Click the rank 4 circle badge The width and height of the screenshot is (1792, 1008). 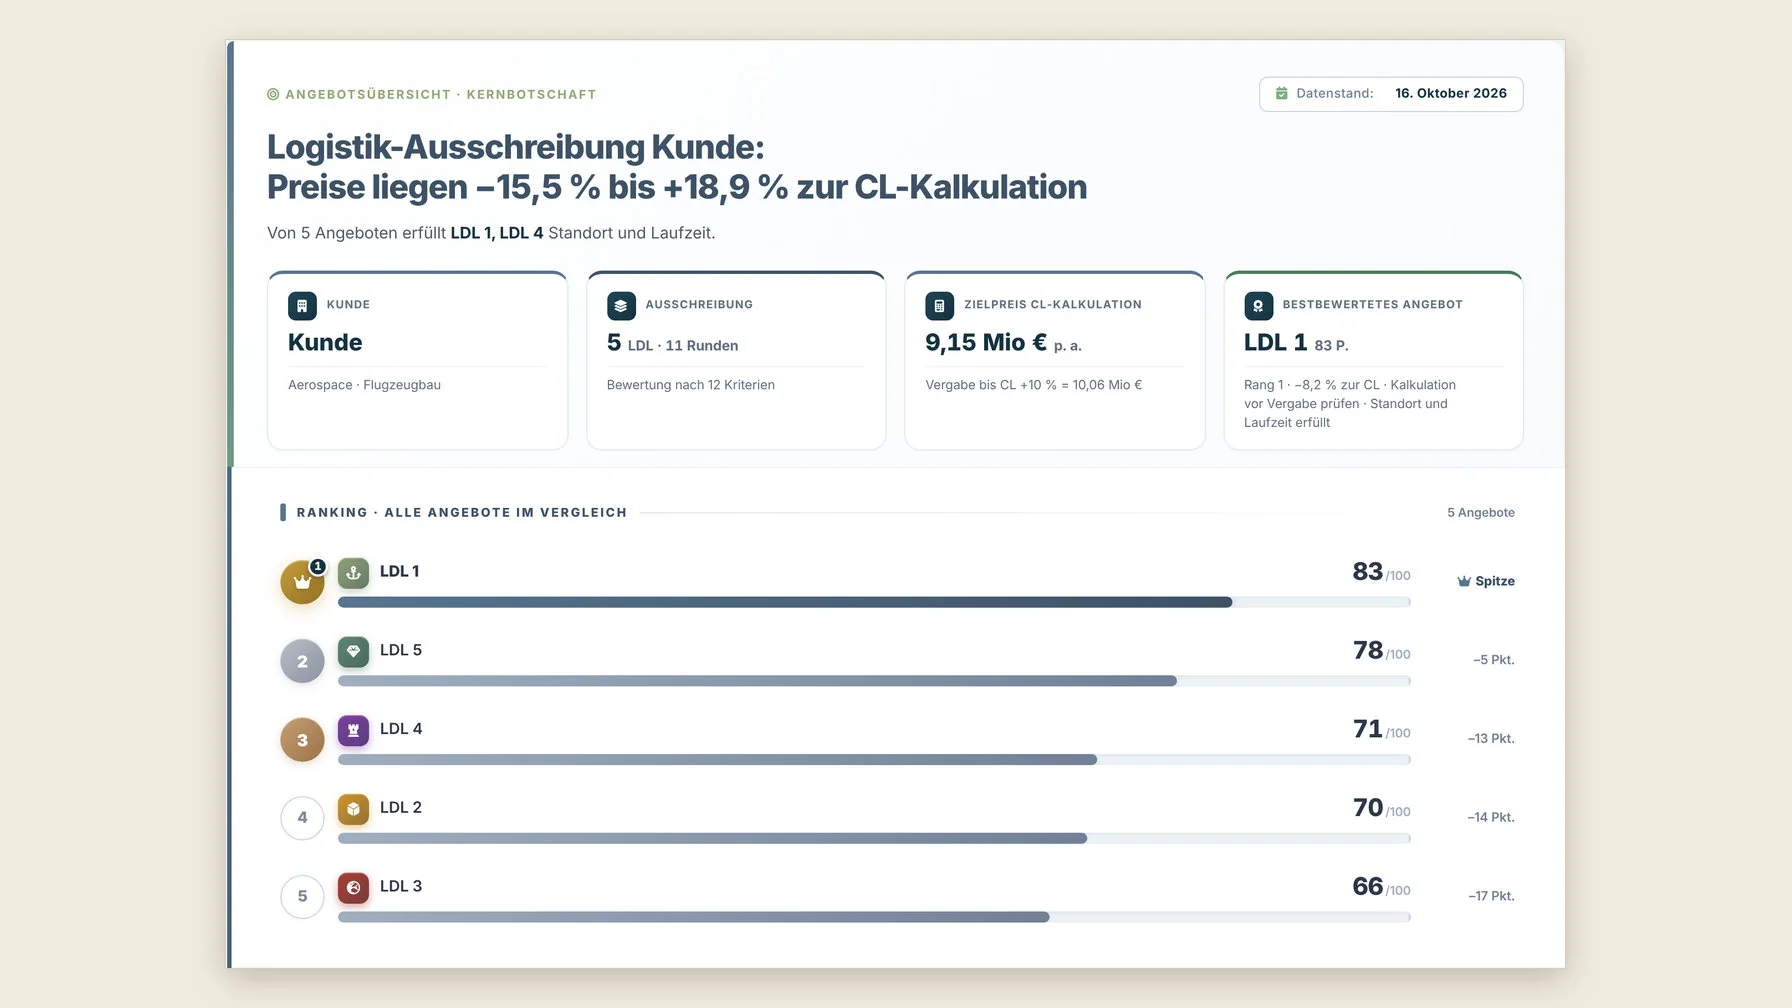[x=302, y=818]
